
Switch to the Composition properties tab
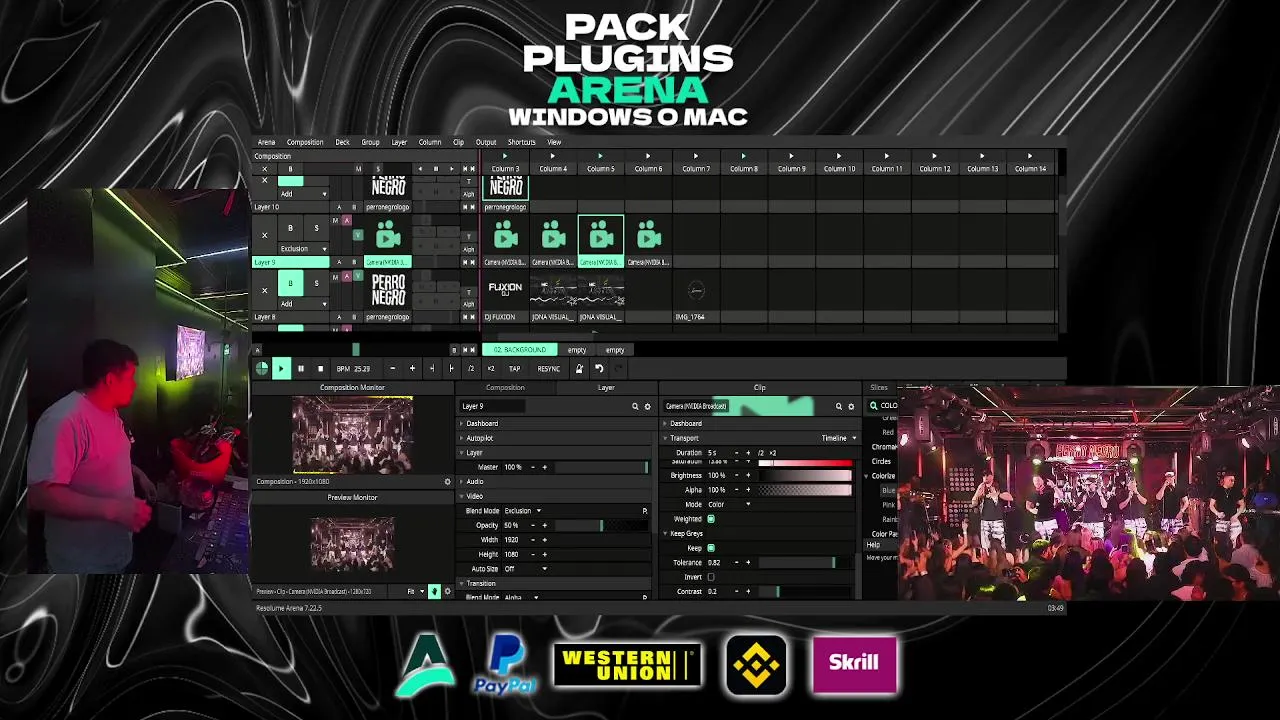pos(505,388)
